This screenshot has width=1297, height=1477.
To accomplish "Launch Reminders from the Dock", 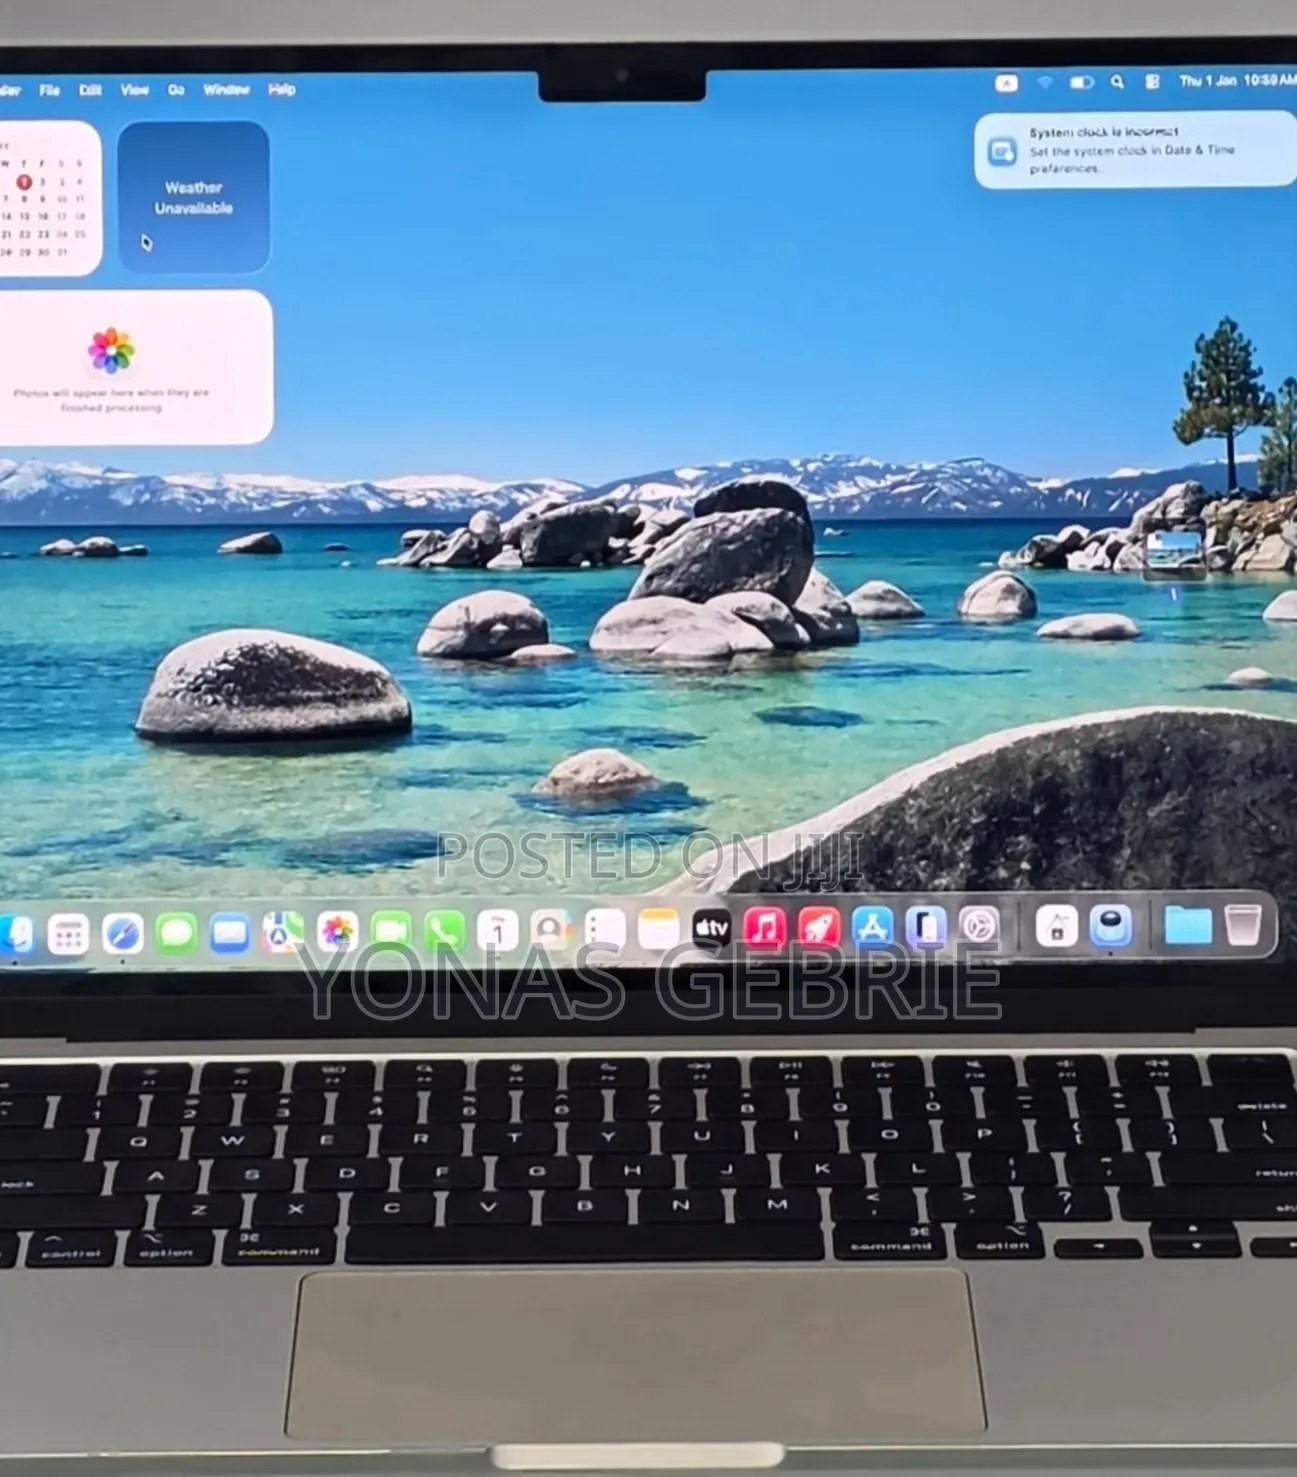I will point(604,929).
